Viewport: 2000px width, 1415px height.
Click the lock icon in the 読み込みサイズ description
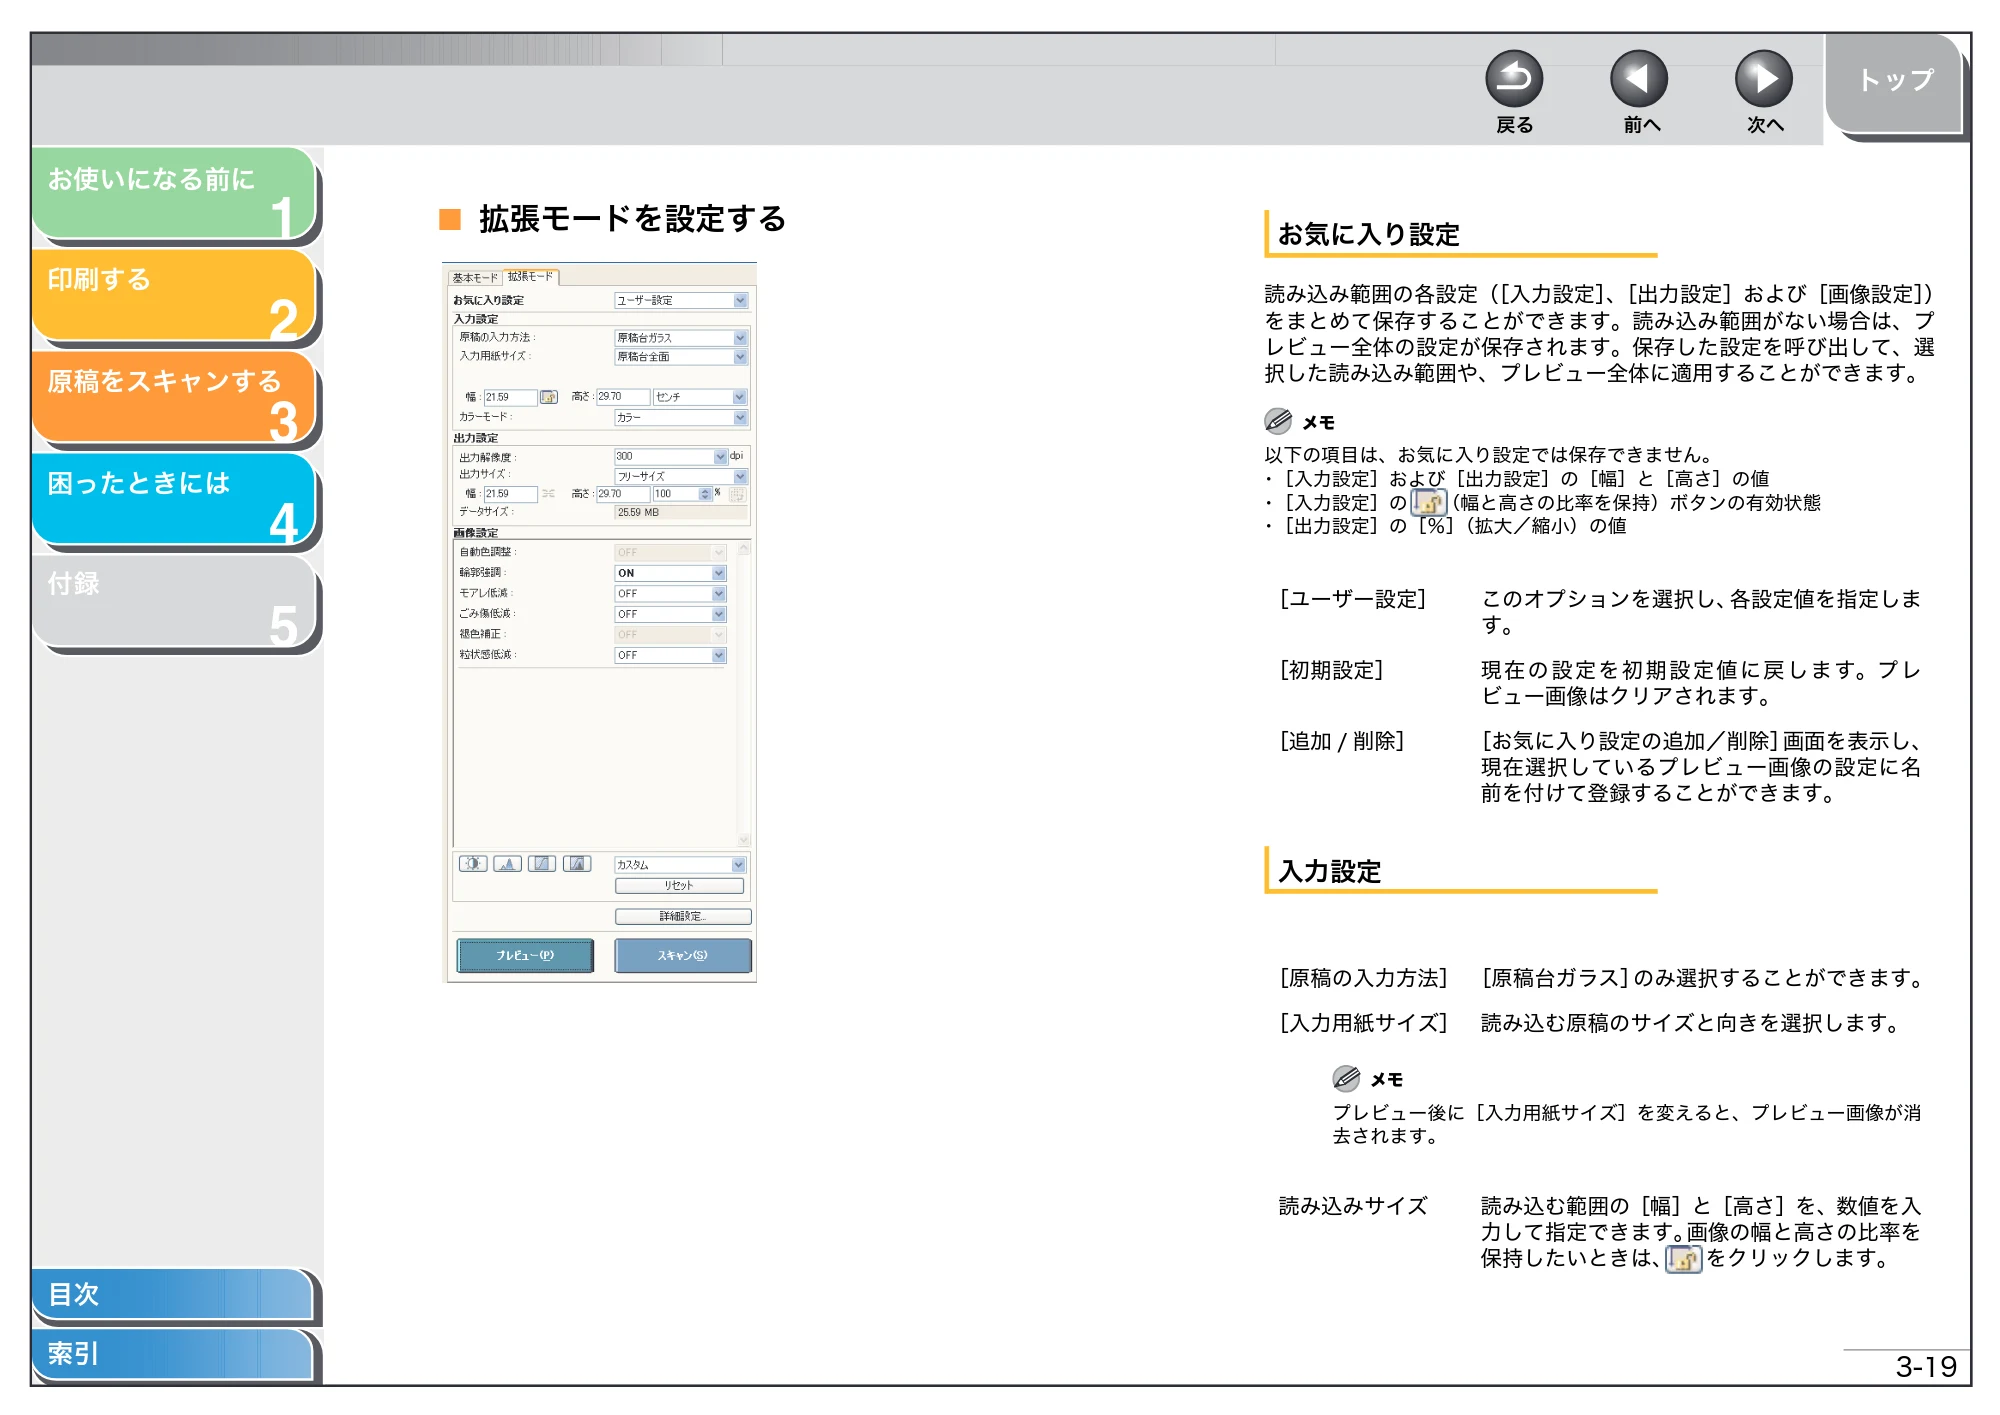[x=1683, y=1258]
